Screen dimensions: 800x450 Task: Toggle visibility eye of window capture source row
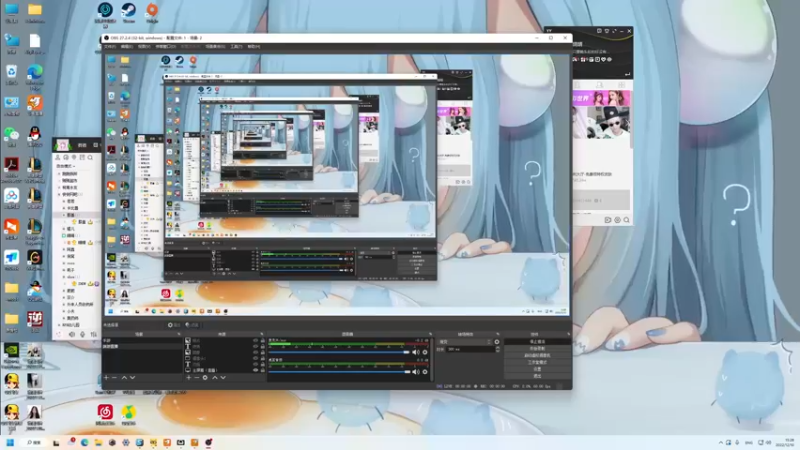pos(256,358)
